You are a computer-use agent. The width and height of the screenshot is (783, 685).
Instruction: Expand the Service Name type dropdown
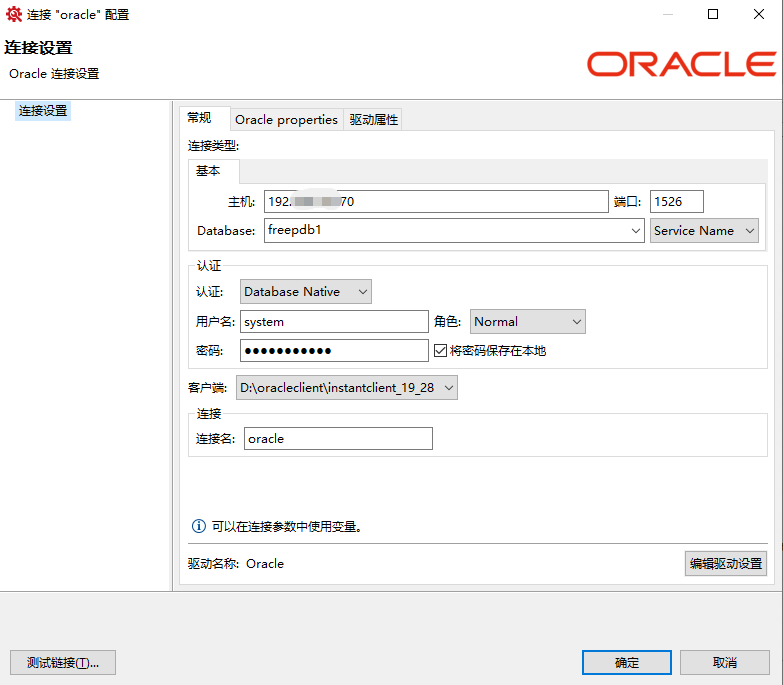tap(704, 231)
